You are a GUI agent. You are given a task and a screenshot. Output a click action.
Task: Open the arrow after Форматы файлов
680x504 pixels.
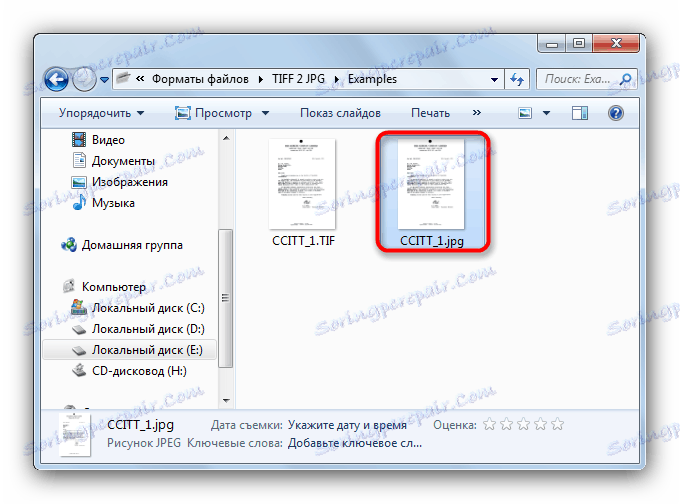coord(260,79)
